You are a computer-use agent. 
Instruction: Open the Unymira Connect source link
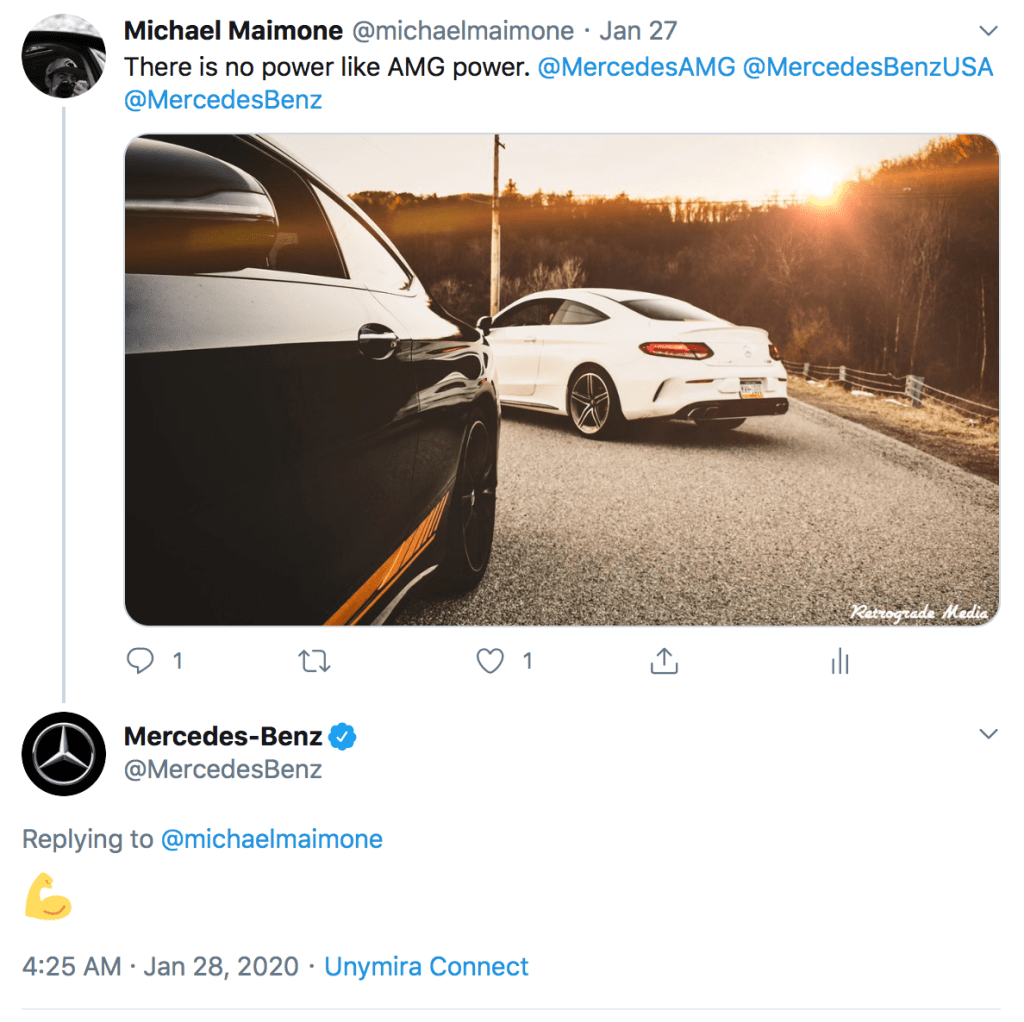tap(426, 967)
